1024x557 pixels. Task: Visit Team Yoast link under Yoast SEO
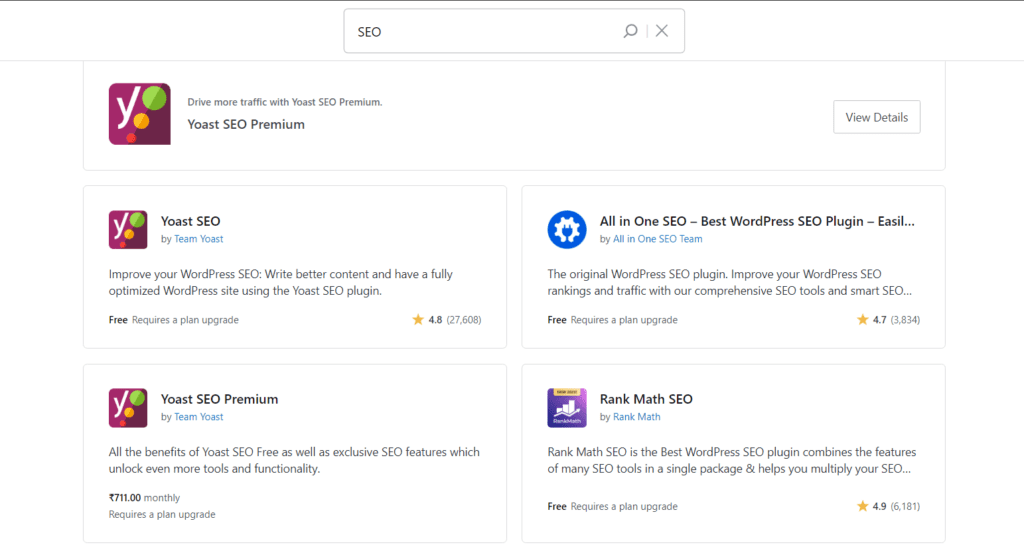[x=199, y=239]
